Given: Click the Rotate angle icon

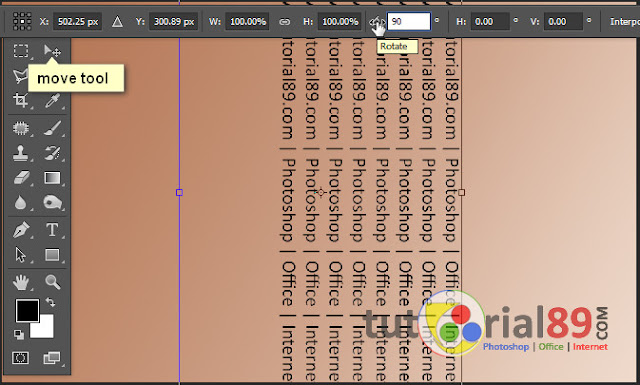Looking at the screenshot, I should pyautogui.click(x=376, y=22).
